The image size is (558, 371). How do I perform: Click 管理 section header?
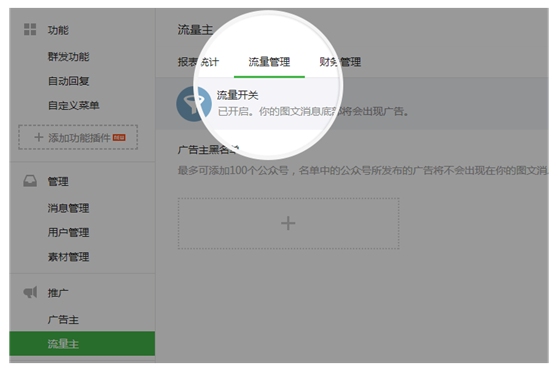click(58, 181)
